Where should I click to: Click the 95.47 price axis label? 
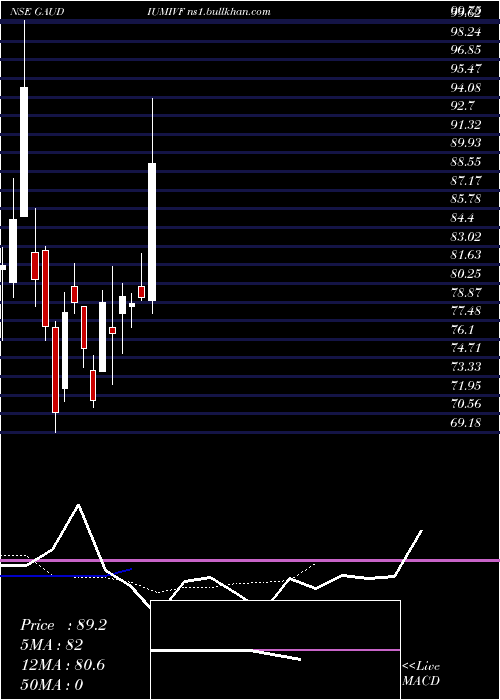(x=466, y=69)
